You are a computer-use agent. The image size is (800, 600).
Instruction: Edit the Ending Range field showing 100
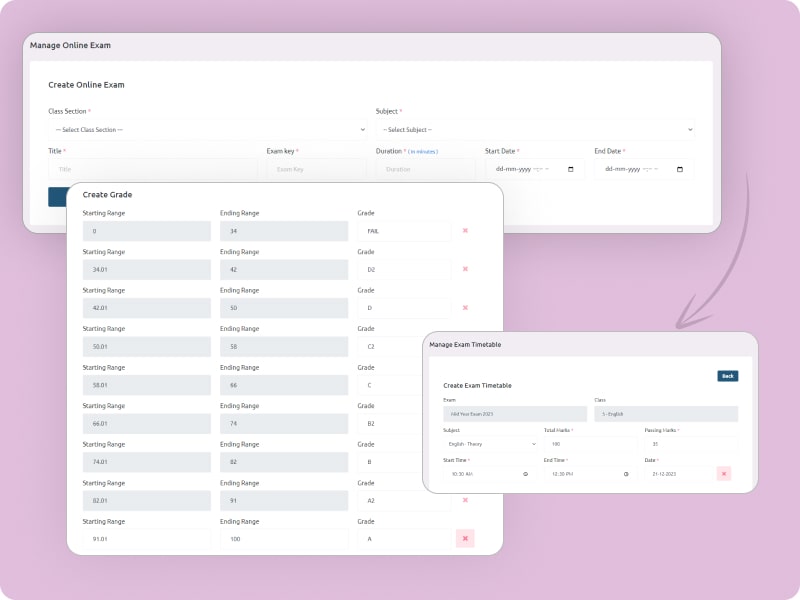coord(284,539)
